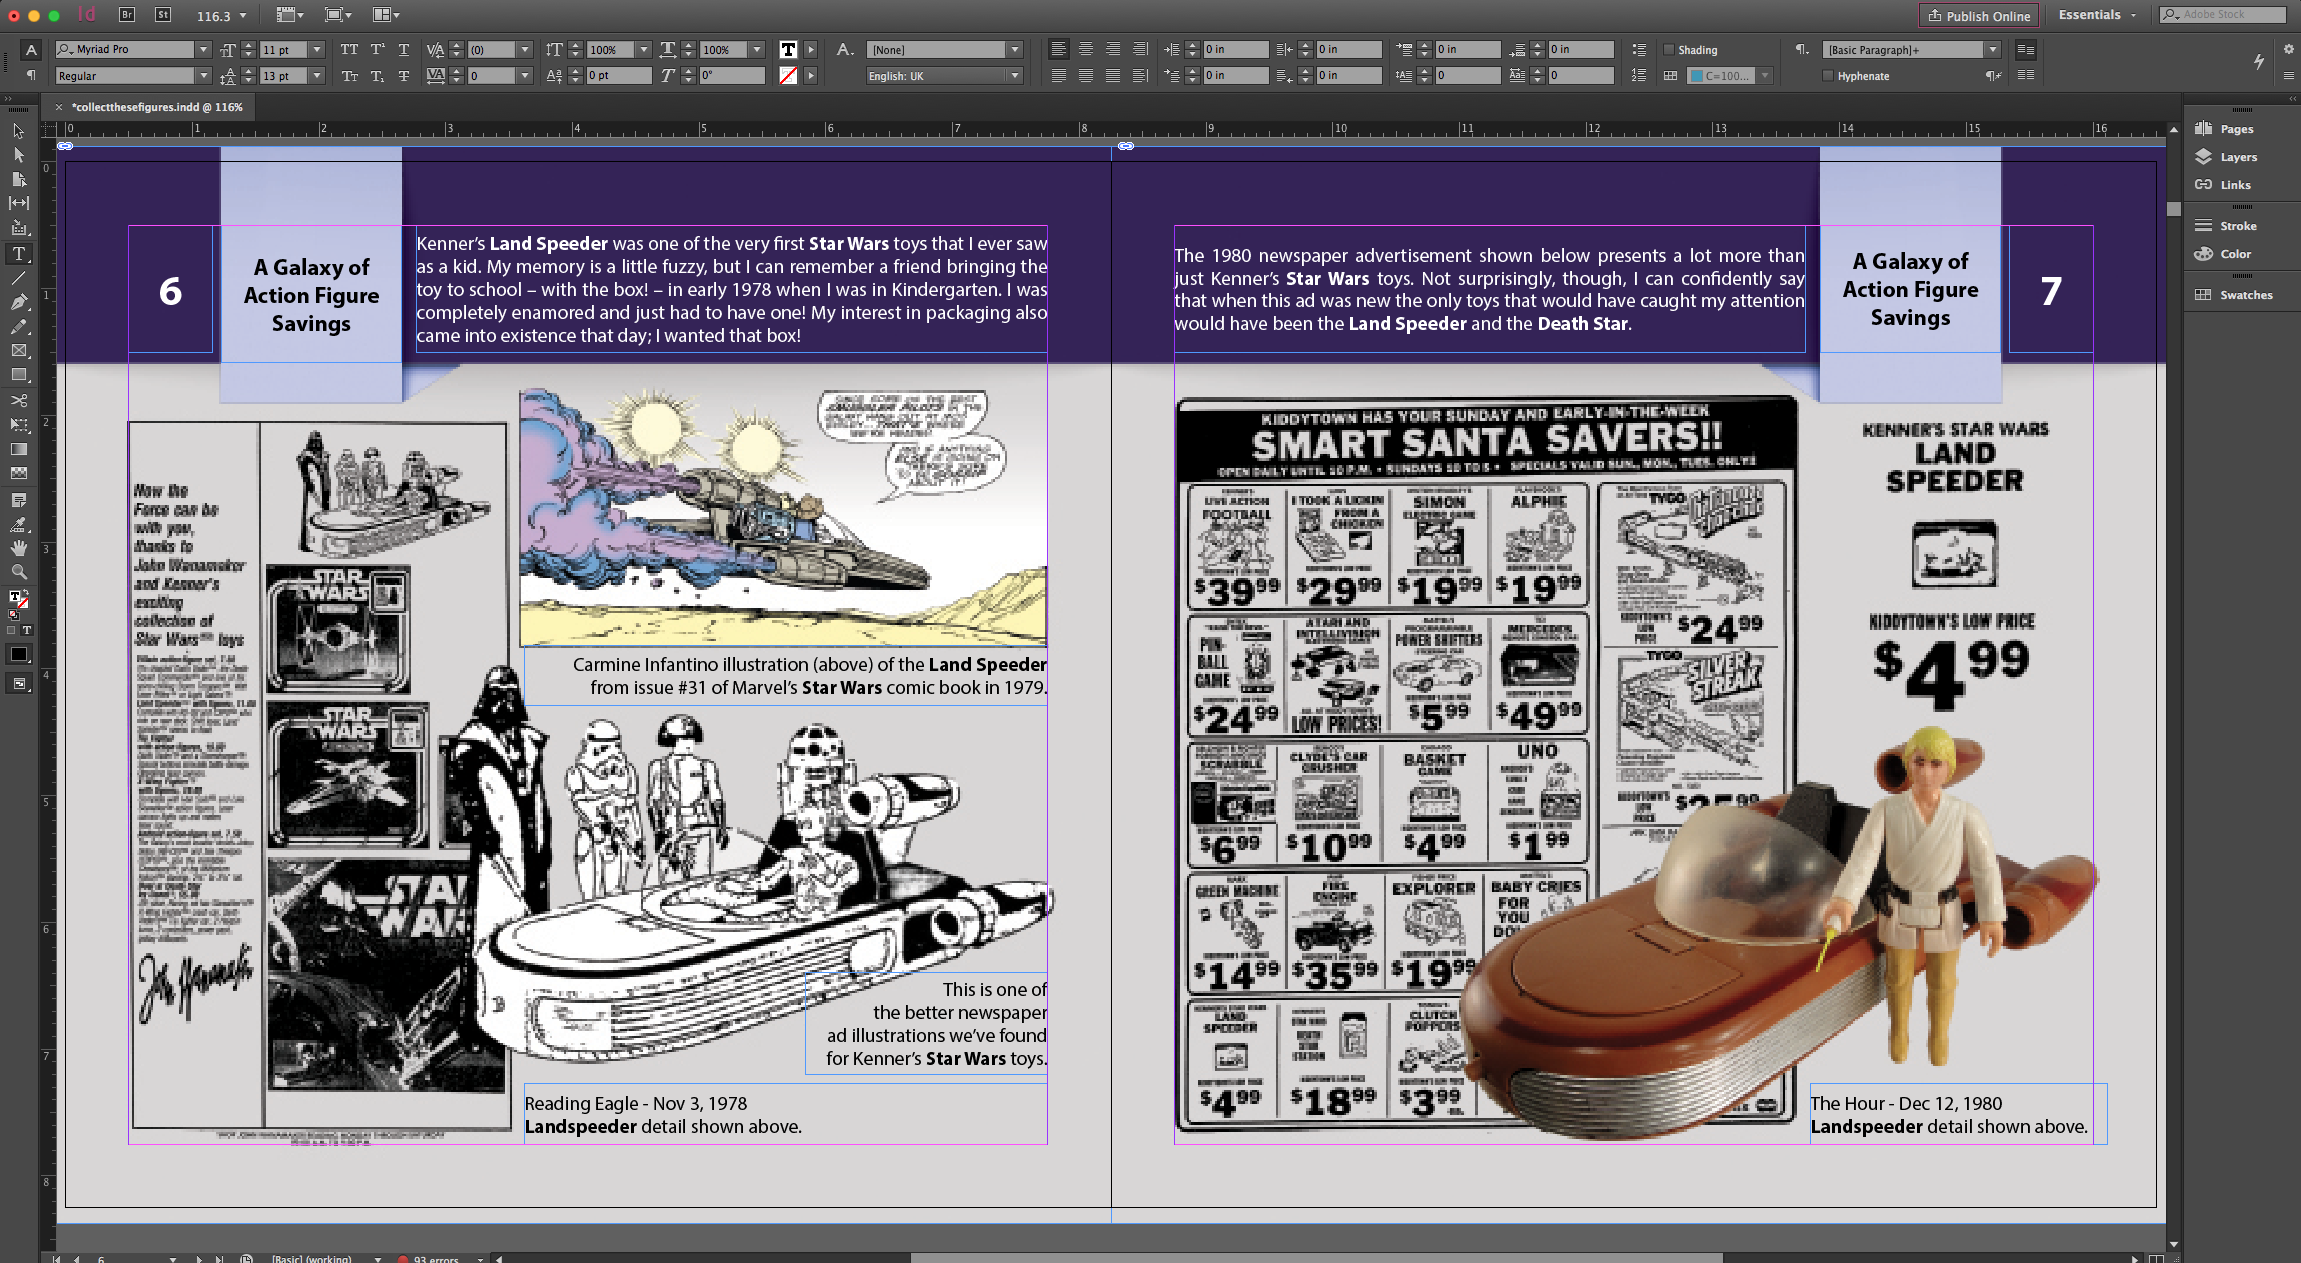Open the 11 pt font size dropdown
The width and height of the screenshot is (2301, 1263).
317,49
